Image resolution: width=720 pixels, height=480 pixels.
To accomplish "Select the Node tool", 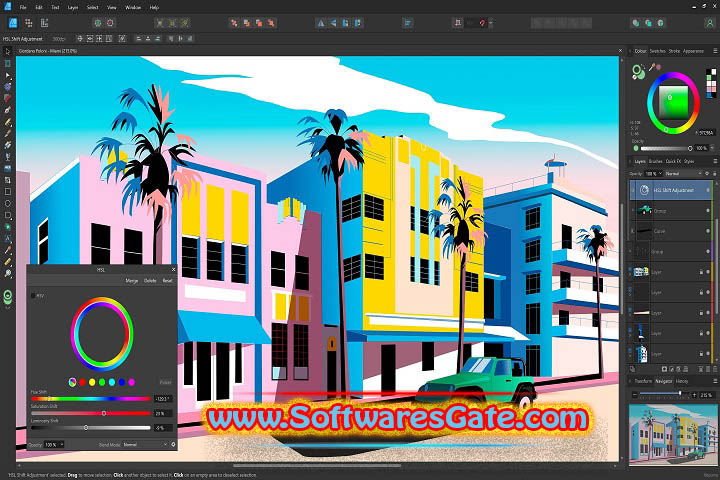I will (7, 74).
